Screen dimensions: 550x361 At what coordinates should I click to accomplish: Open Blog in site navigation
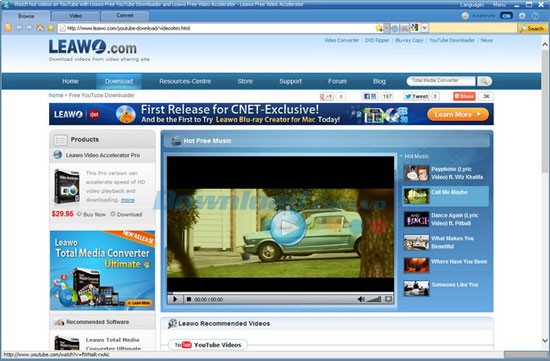(x=379, y=81)
